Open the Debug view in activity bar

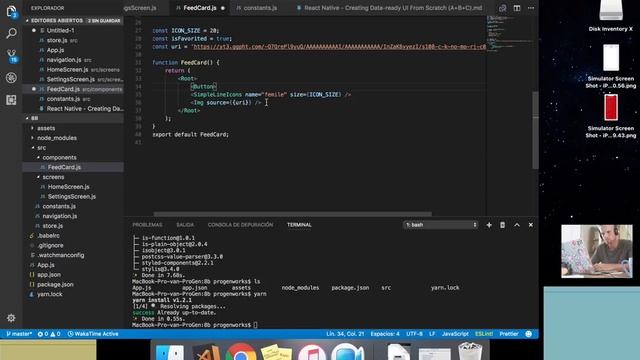(x=11, y=78)
